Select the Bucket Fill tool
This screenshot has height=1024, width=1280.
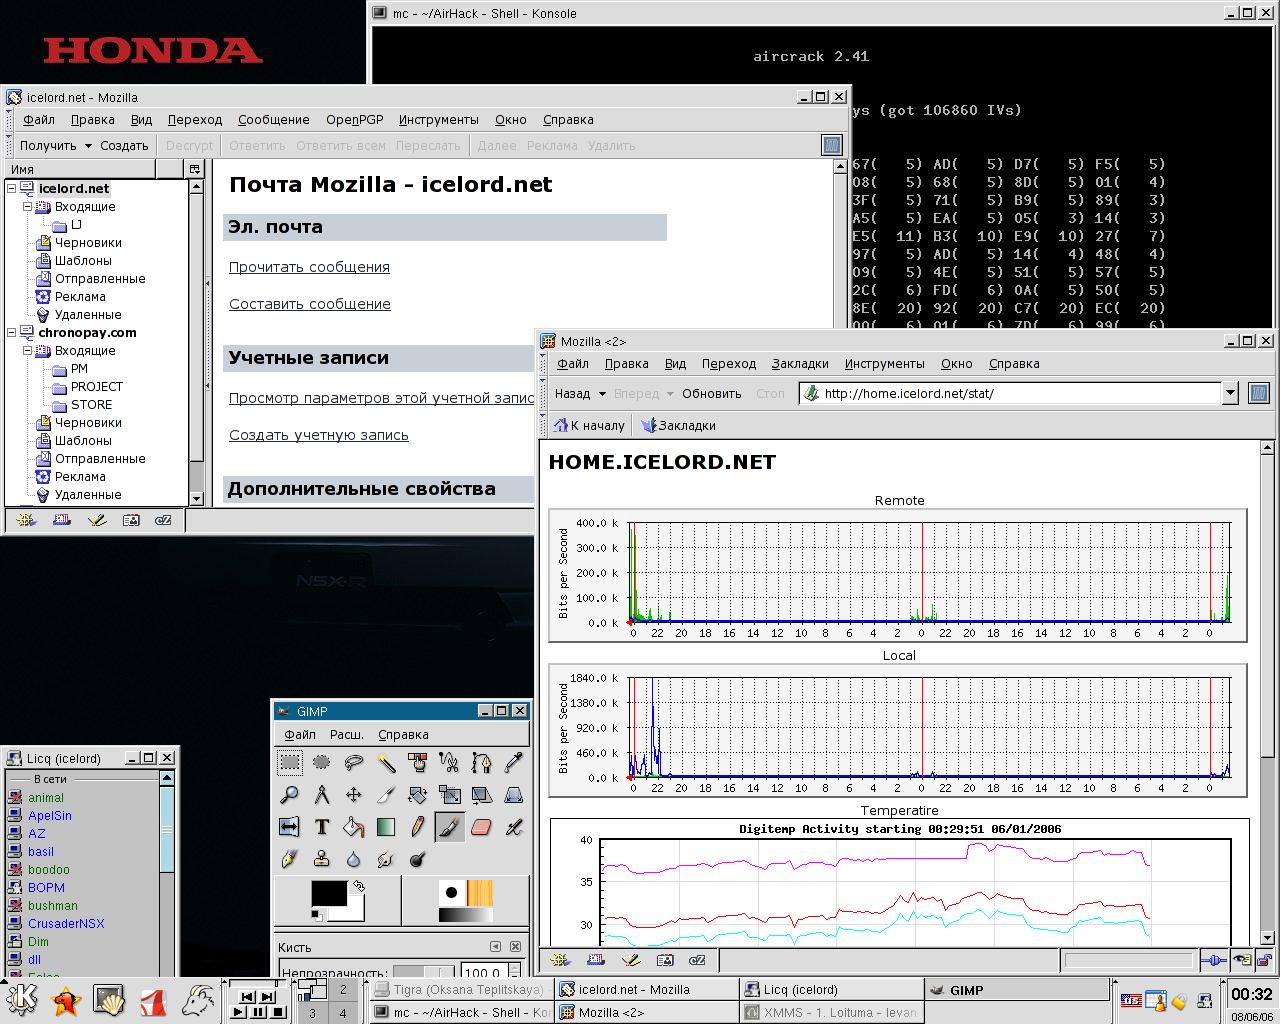coord(353,827)
